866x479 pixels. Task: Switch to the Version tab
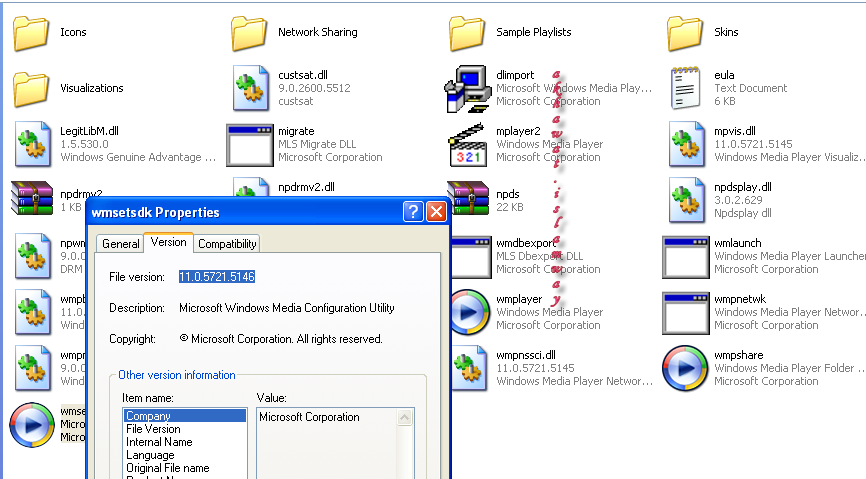(168, 242)
